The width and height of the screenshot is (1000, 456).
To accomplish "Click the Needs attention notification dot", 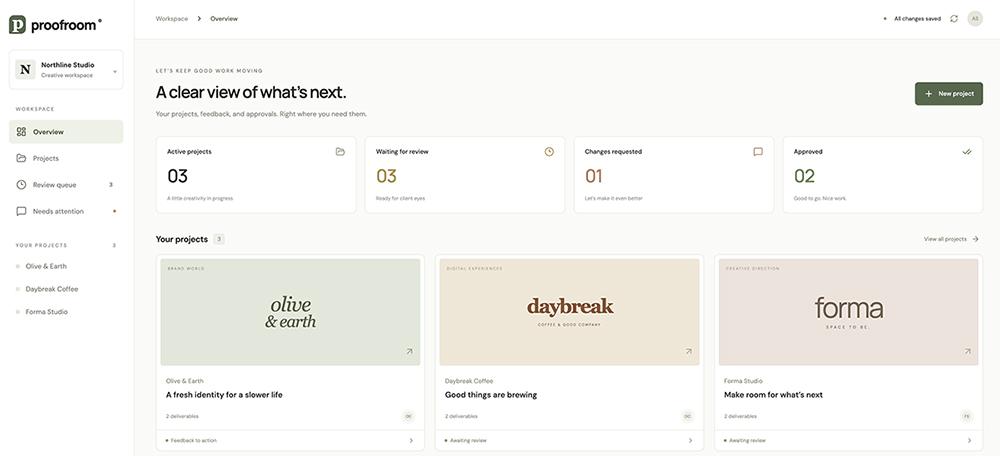I will (x=114, y=211).
